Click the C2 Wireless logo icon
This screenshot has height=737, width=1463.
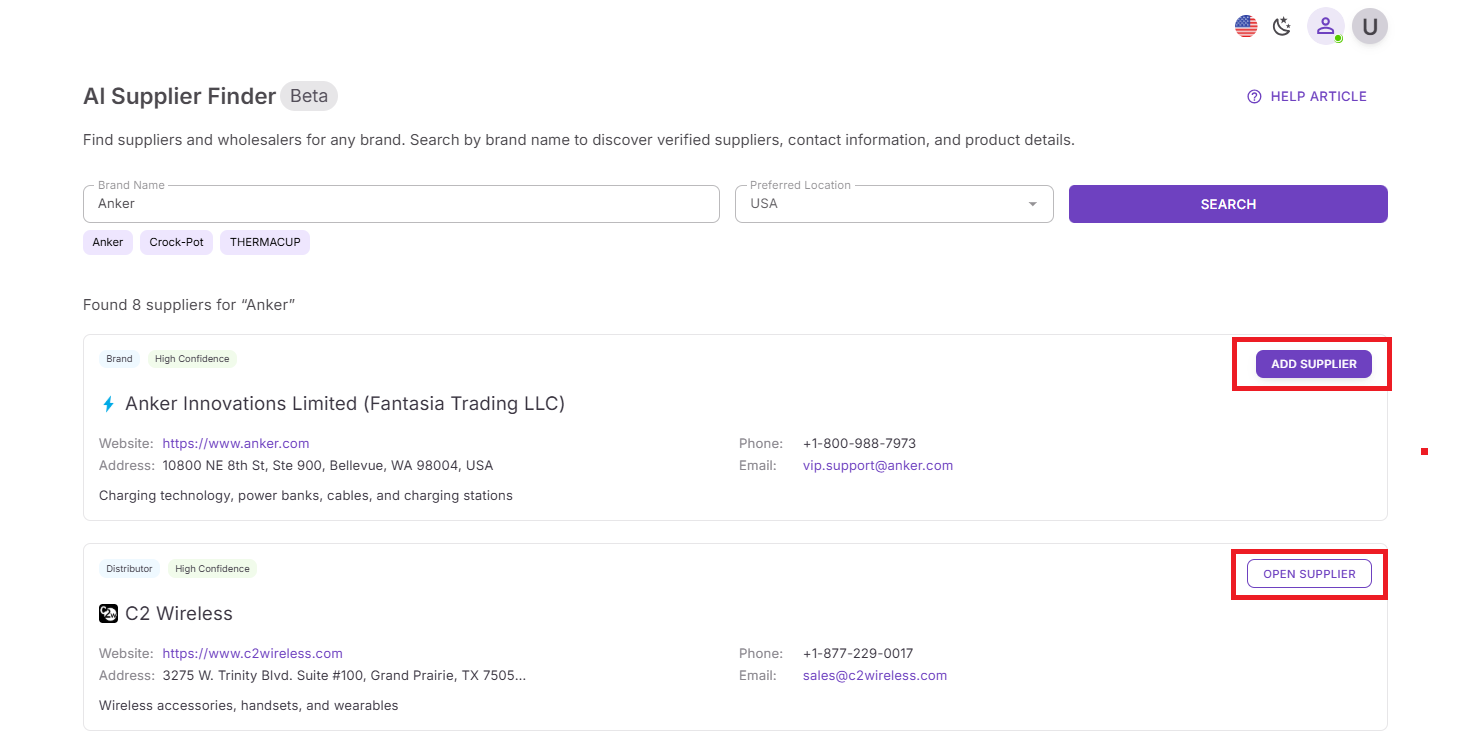point(109,614)
